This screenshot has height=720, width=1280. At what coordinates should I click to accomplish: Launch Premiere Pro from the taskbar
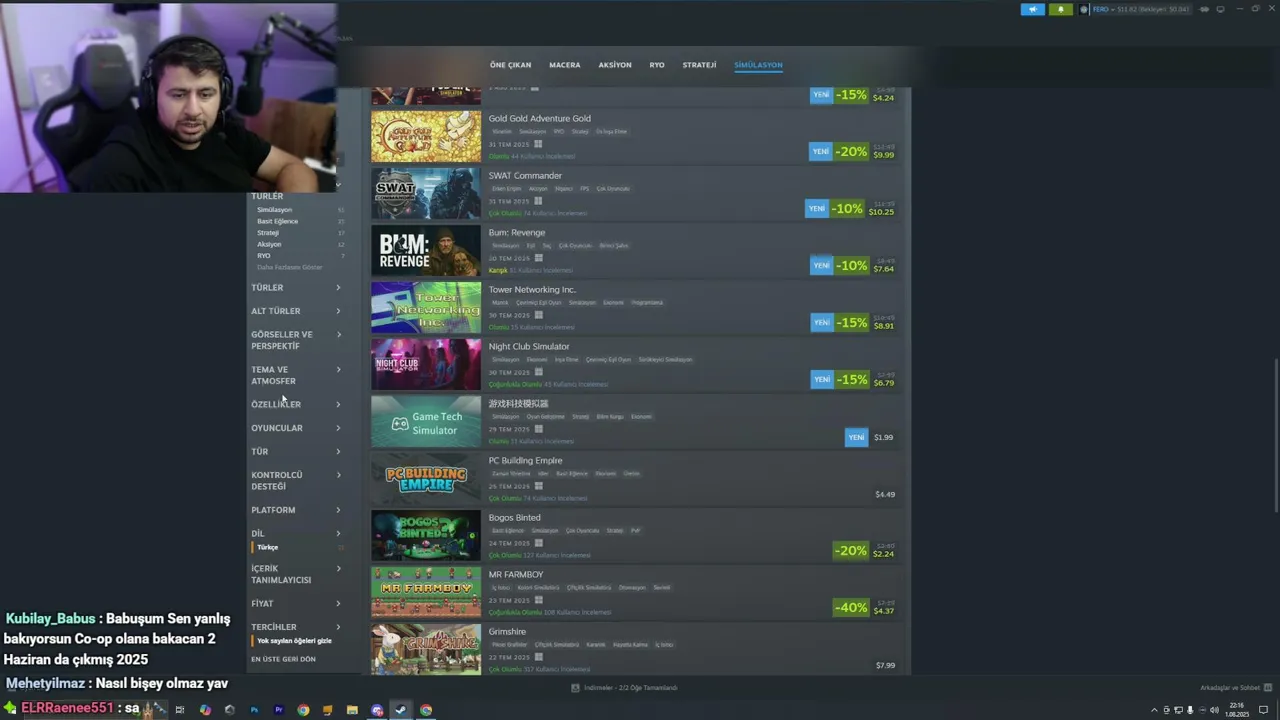279,710
